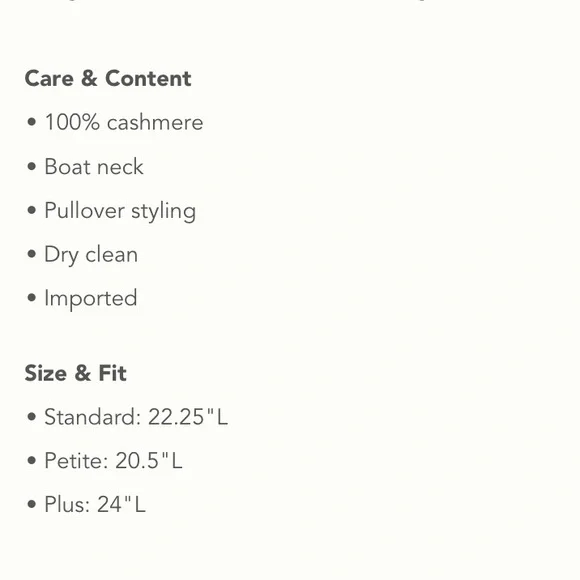The image size is (580, 580).
Task: Click the bullet before Petite size
Action: (x=32, y=461)
